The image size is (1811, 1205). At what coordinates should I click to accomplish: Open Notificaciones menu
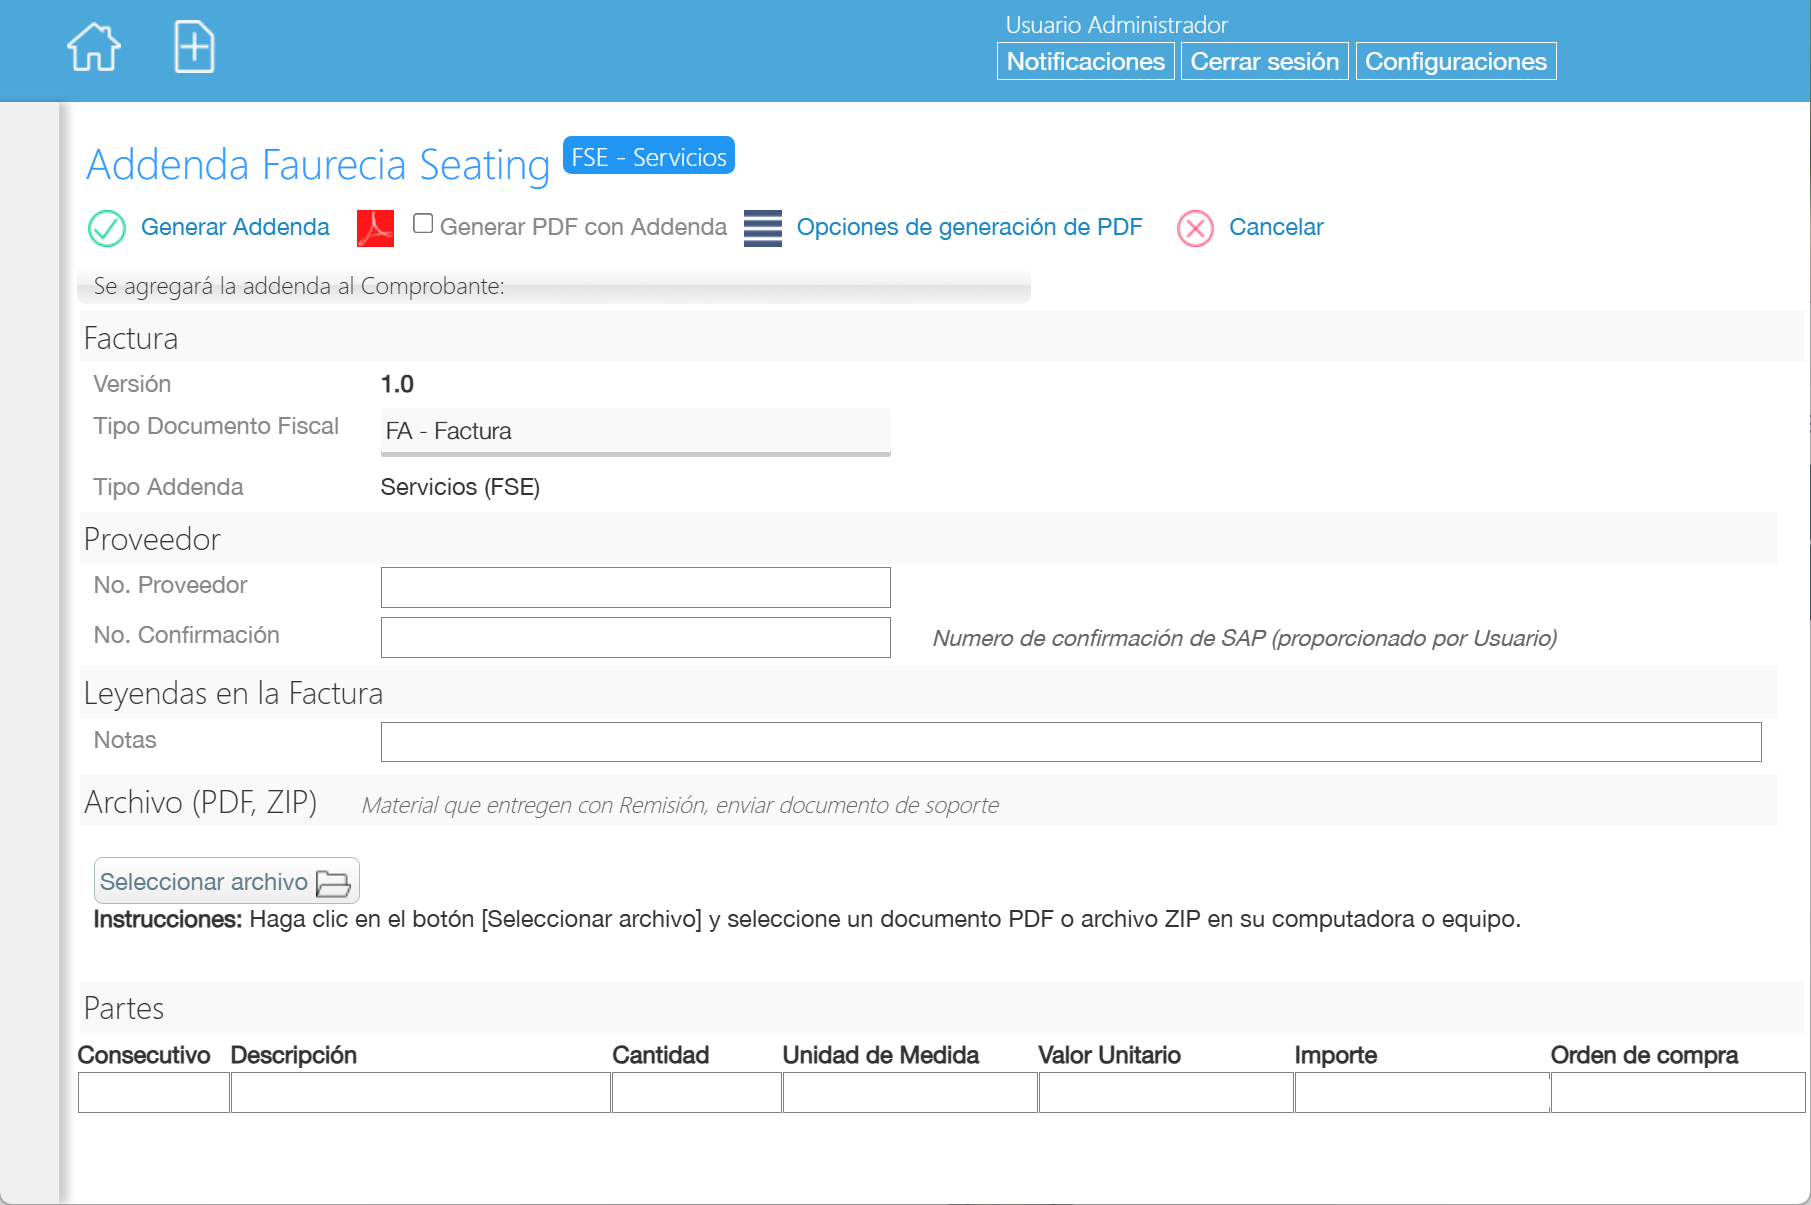(x=1085, y=61)
